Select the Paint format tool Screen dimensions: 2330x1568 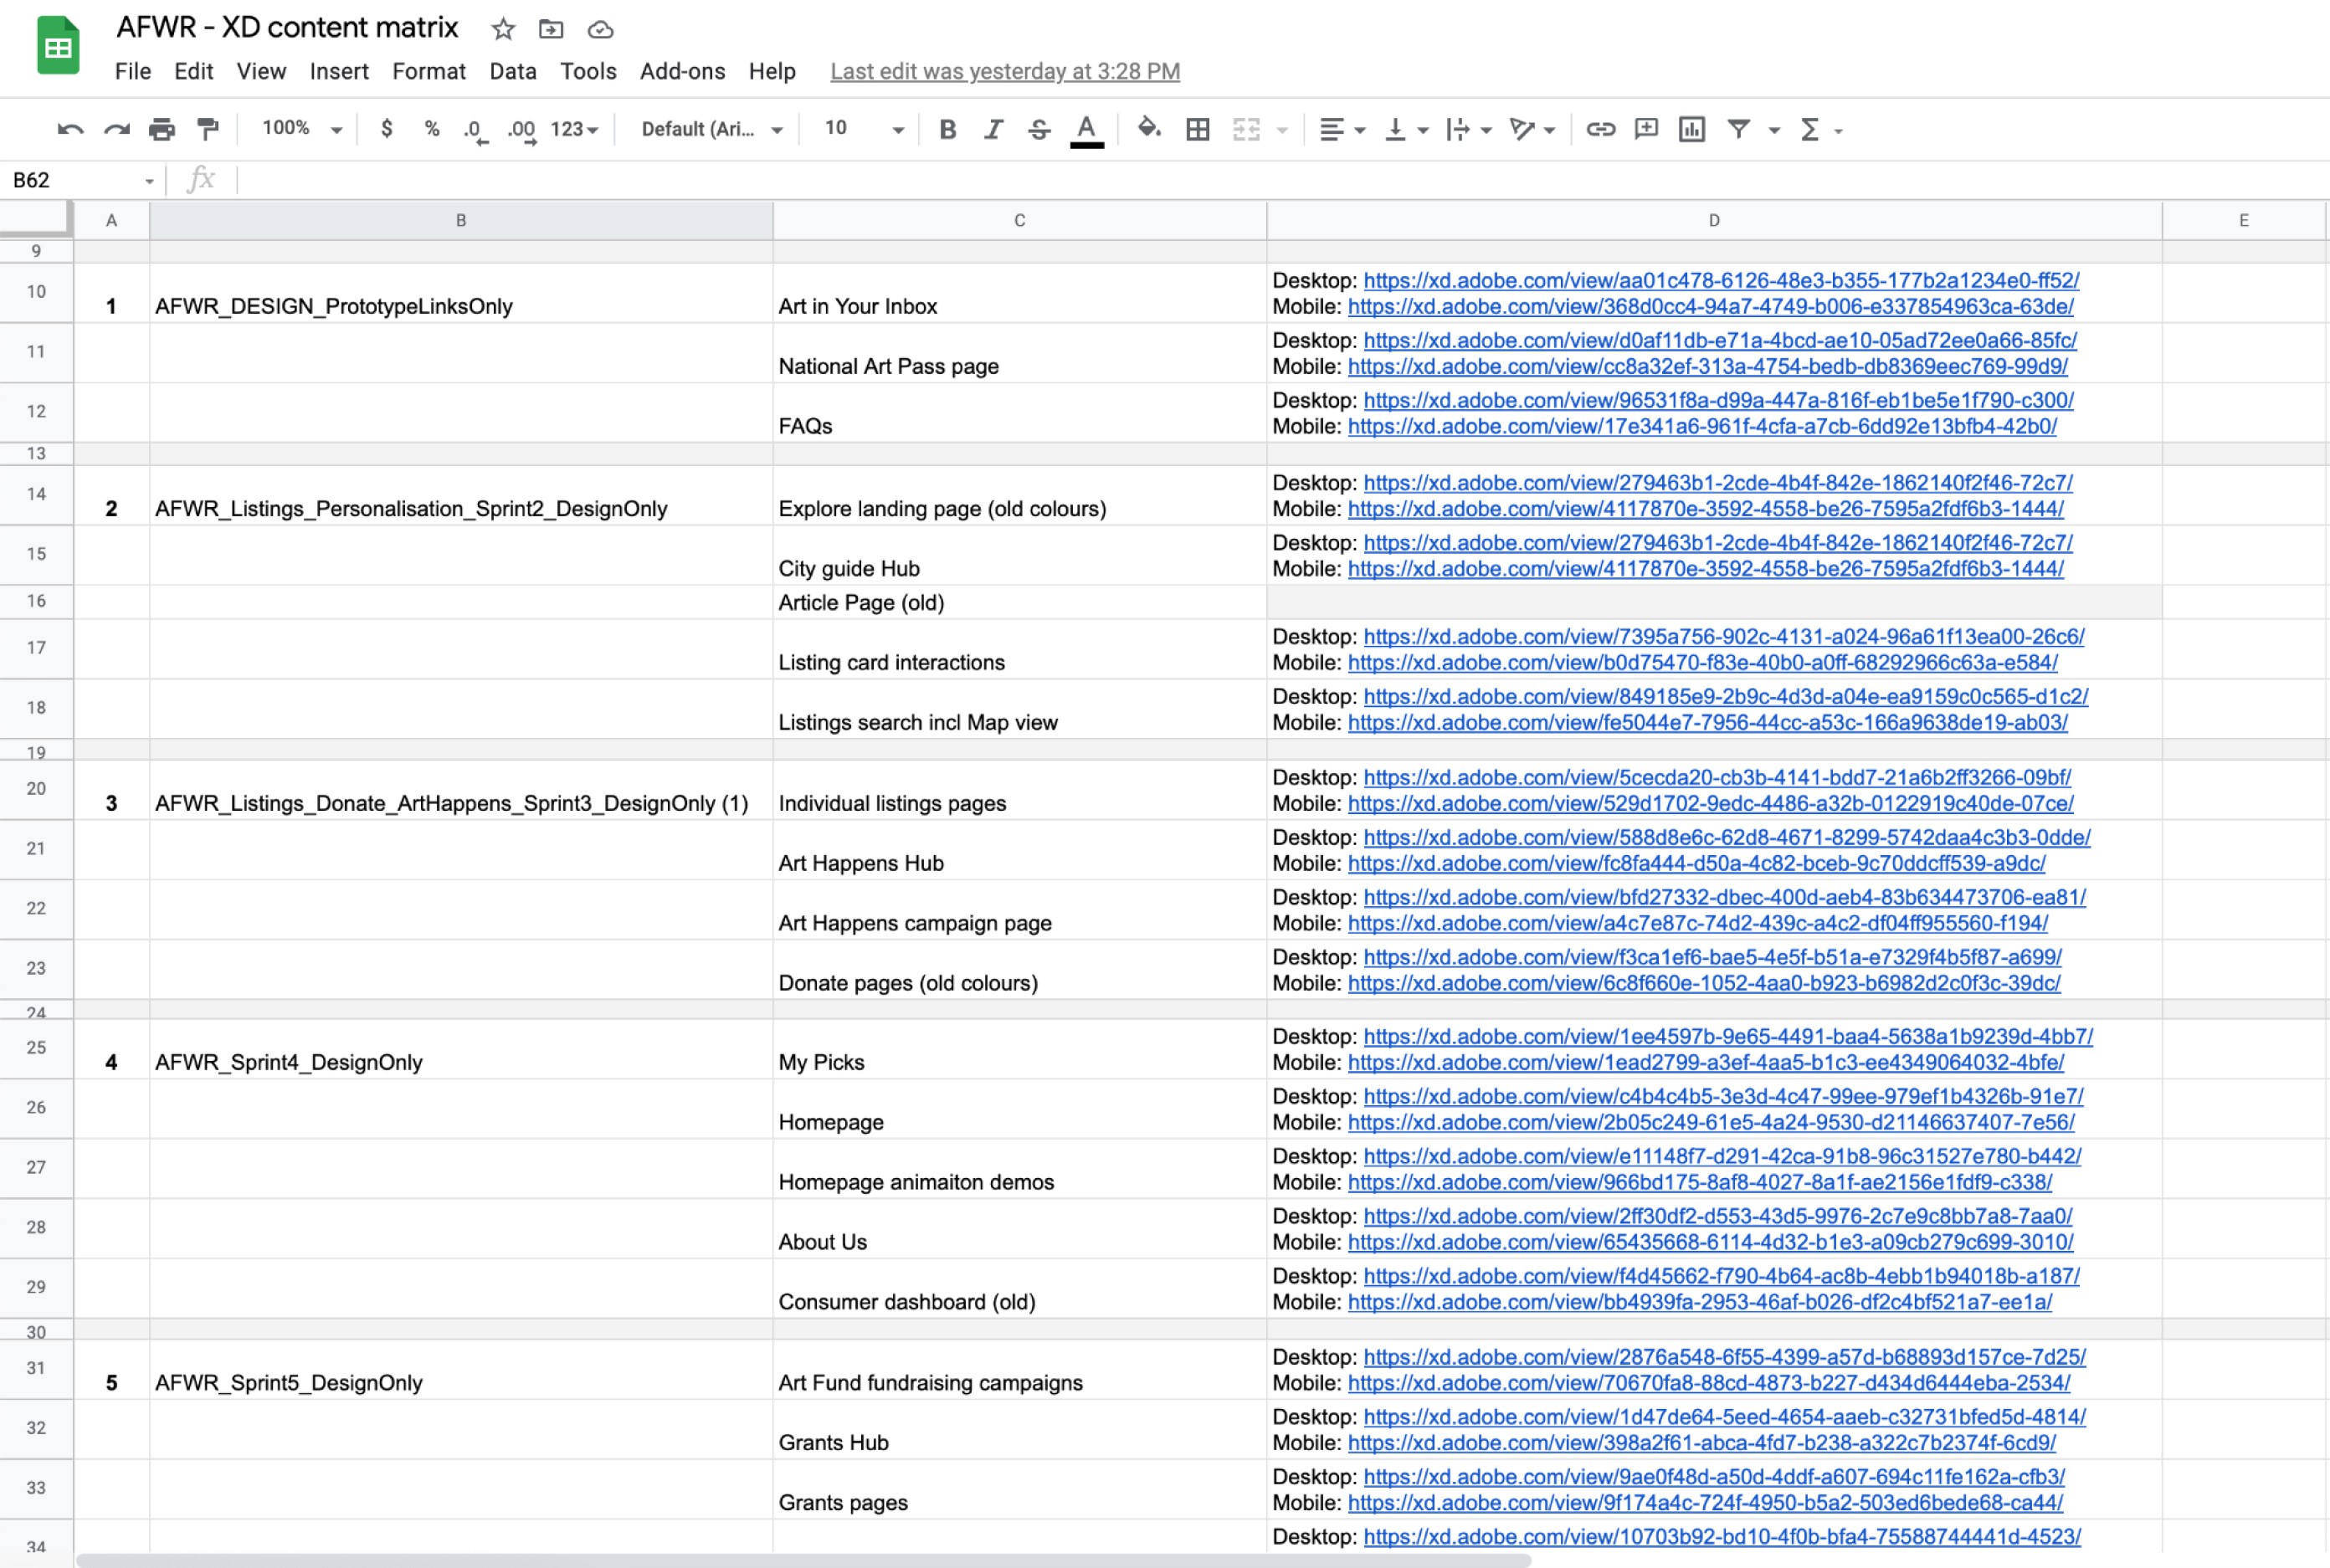click(208, 129)
